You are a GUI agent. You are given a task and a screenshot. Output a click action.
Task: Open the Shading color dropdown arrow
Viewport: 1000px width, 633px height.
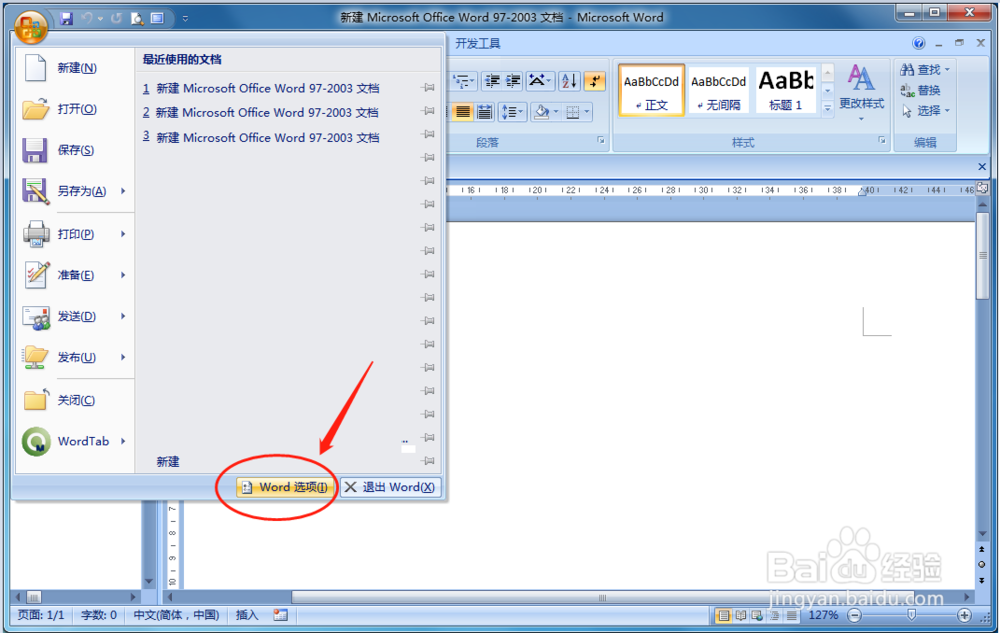click(x=556, y=112)
